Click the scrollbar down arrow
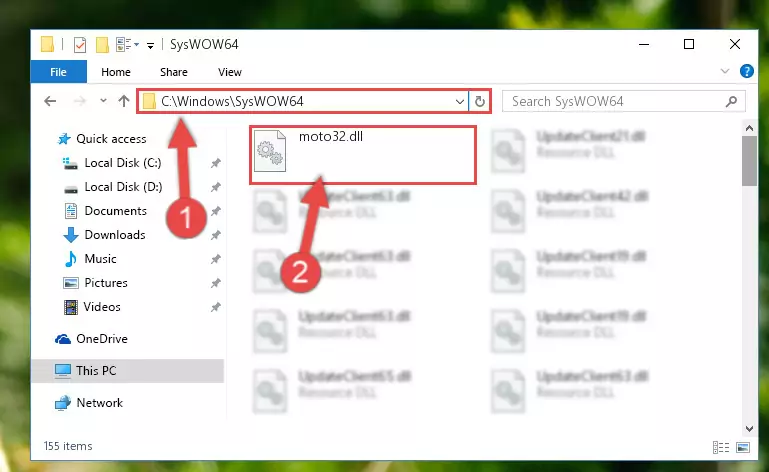 (x=749, y=428)
